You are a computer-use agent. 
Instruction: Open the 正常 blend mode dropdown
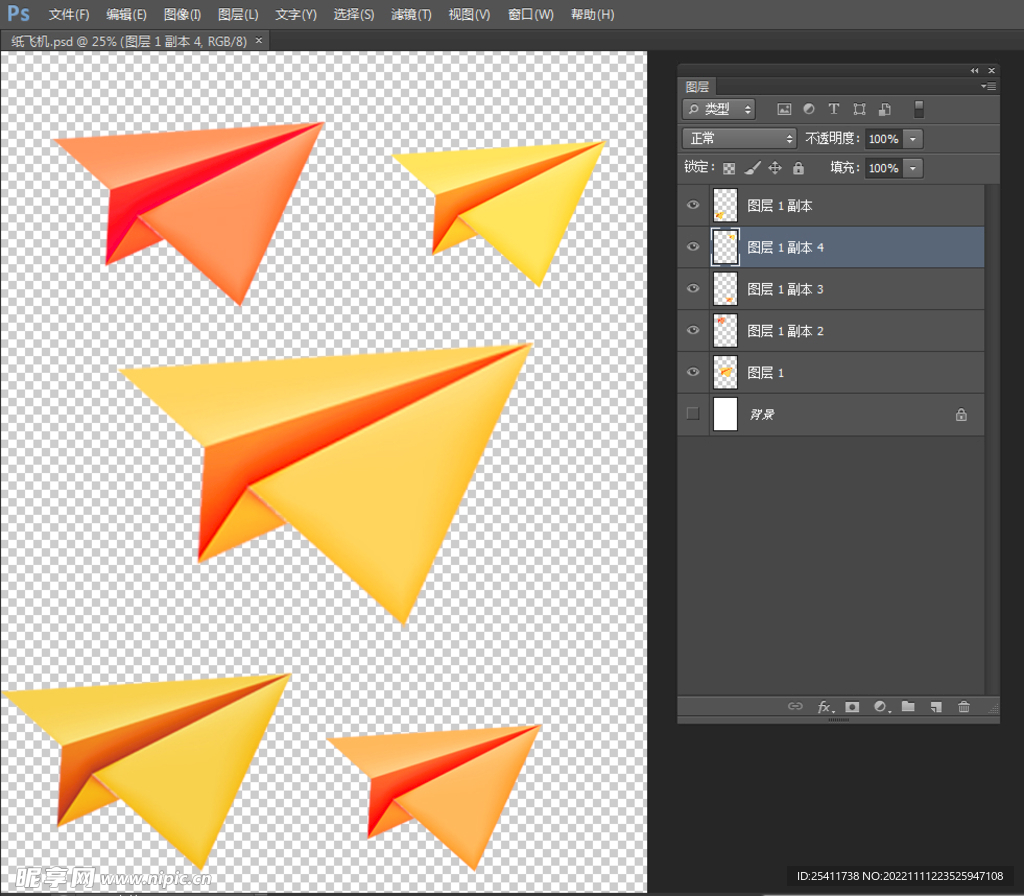(739, 138)
